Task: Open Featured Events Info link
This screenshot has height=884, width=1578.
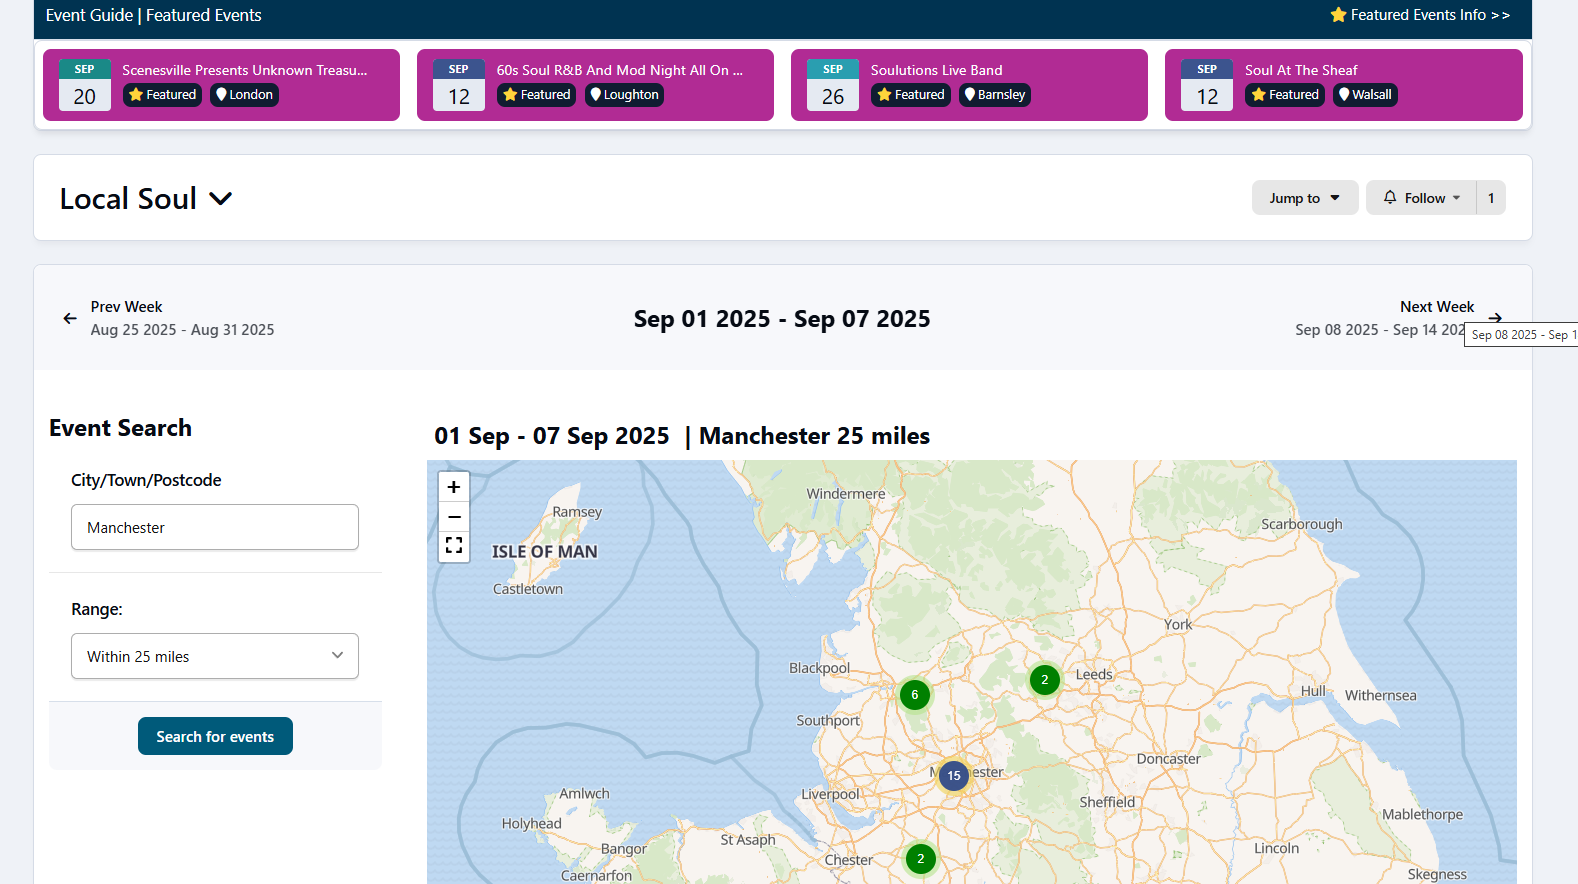Action: coord(1420,15)
